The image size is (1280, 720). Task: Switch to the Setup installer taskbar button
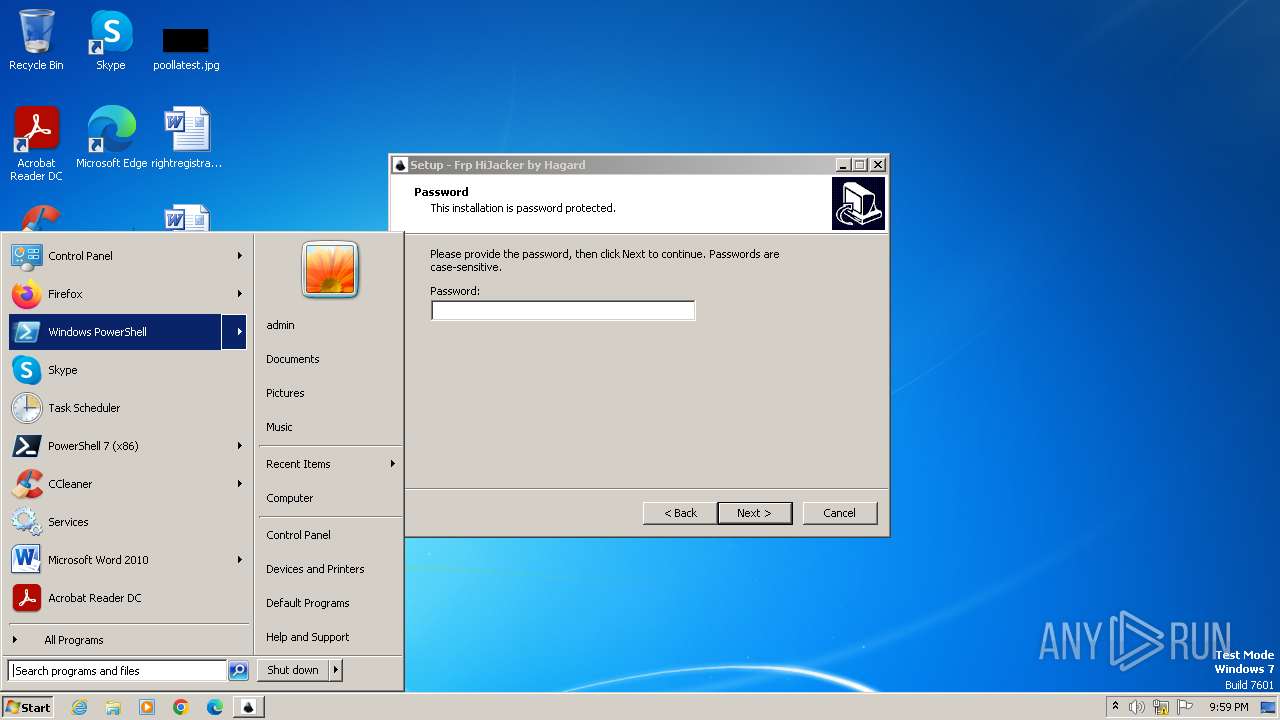tap(249, 707)
